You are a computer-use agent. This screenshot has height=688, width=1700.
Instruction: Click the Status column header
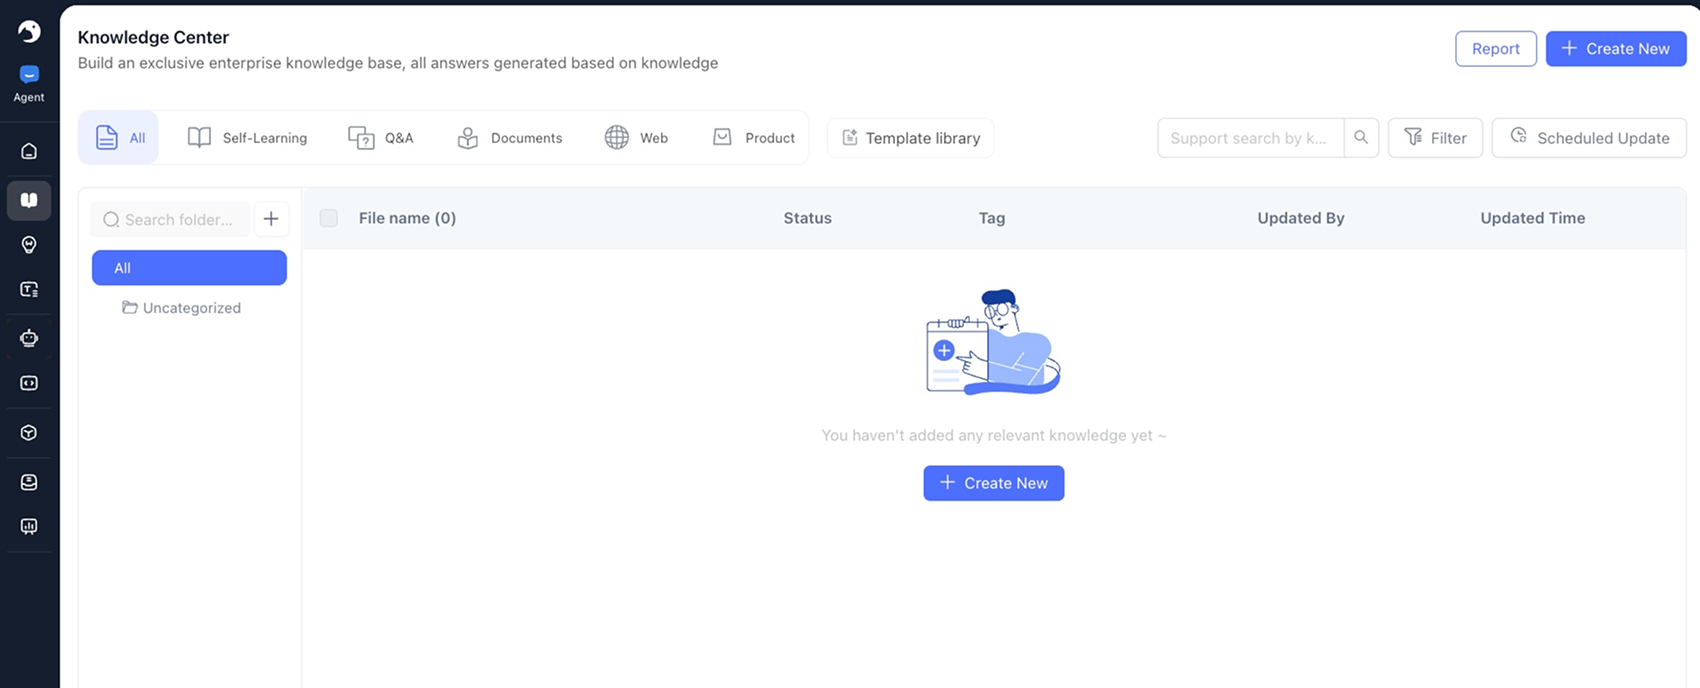pos(807,218)
